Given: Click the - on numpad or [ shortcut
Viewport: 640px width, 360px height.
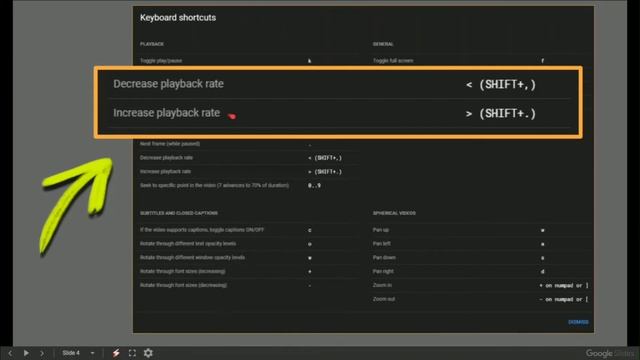Looking at the screenshot, I should coord(564,300).
